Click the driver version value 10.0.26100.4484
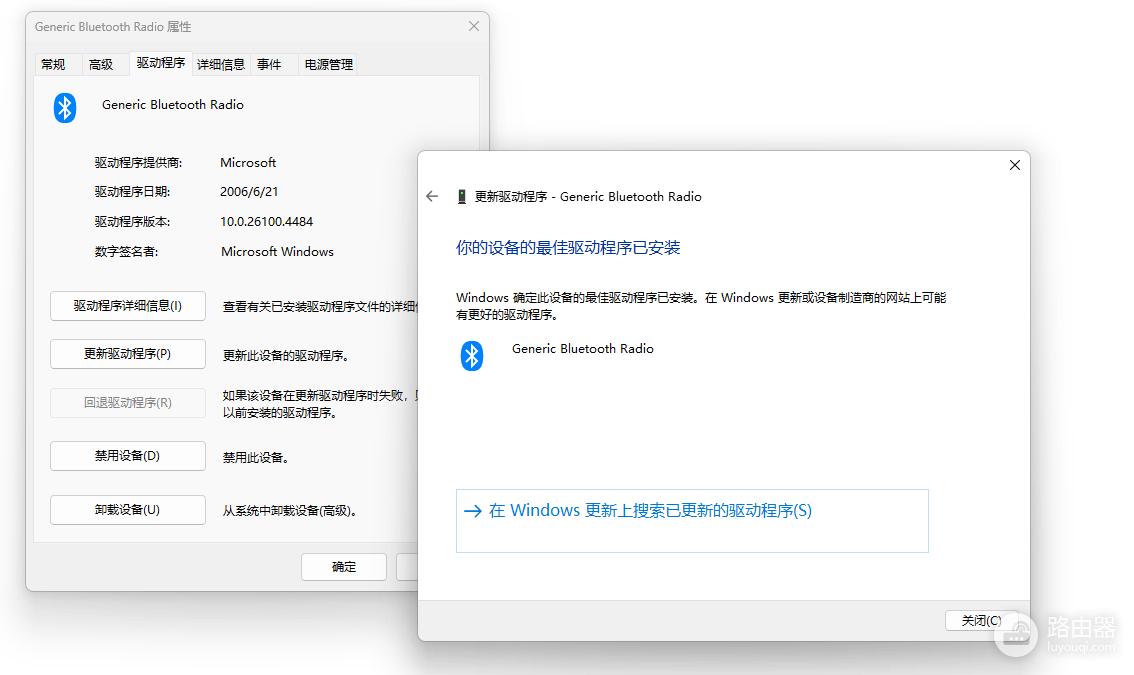This screenshot has width=1134, height=675. point(266,221)
